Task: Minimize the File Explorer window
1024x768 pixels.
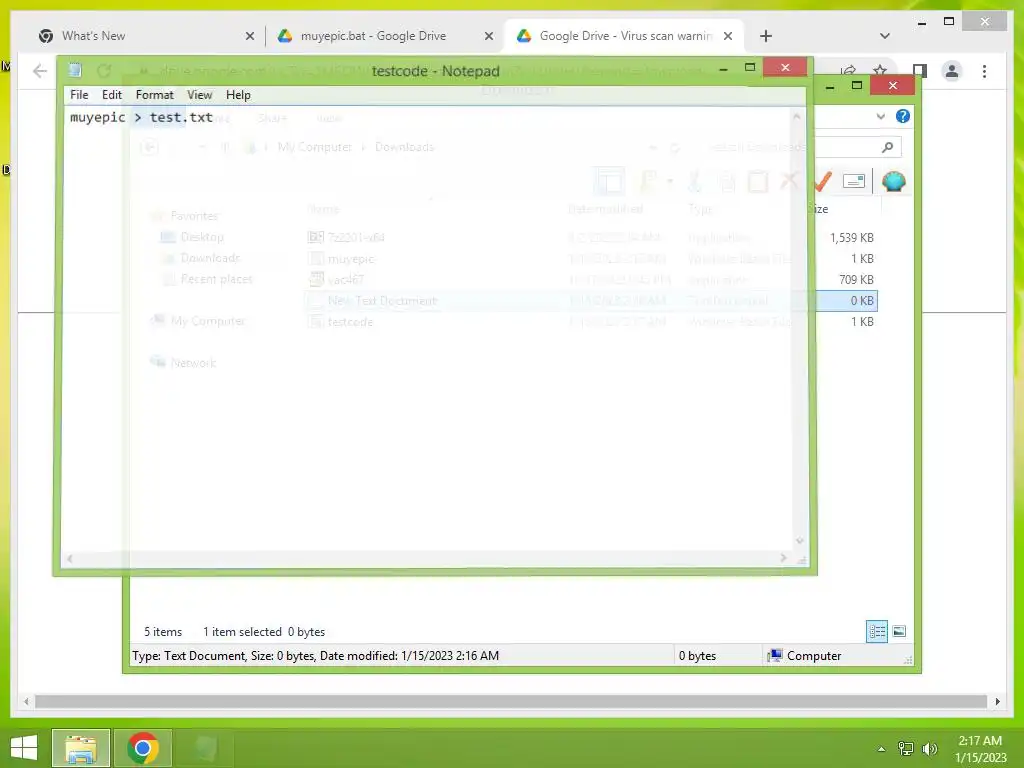Action: [x=830, y=87]
